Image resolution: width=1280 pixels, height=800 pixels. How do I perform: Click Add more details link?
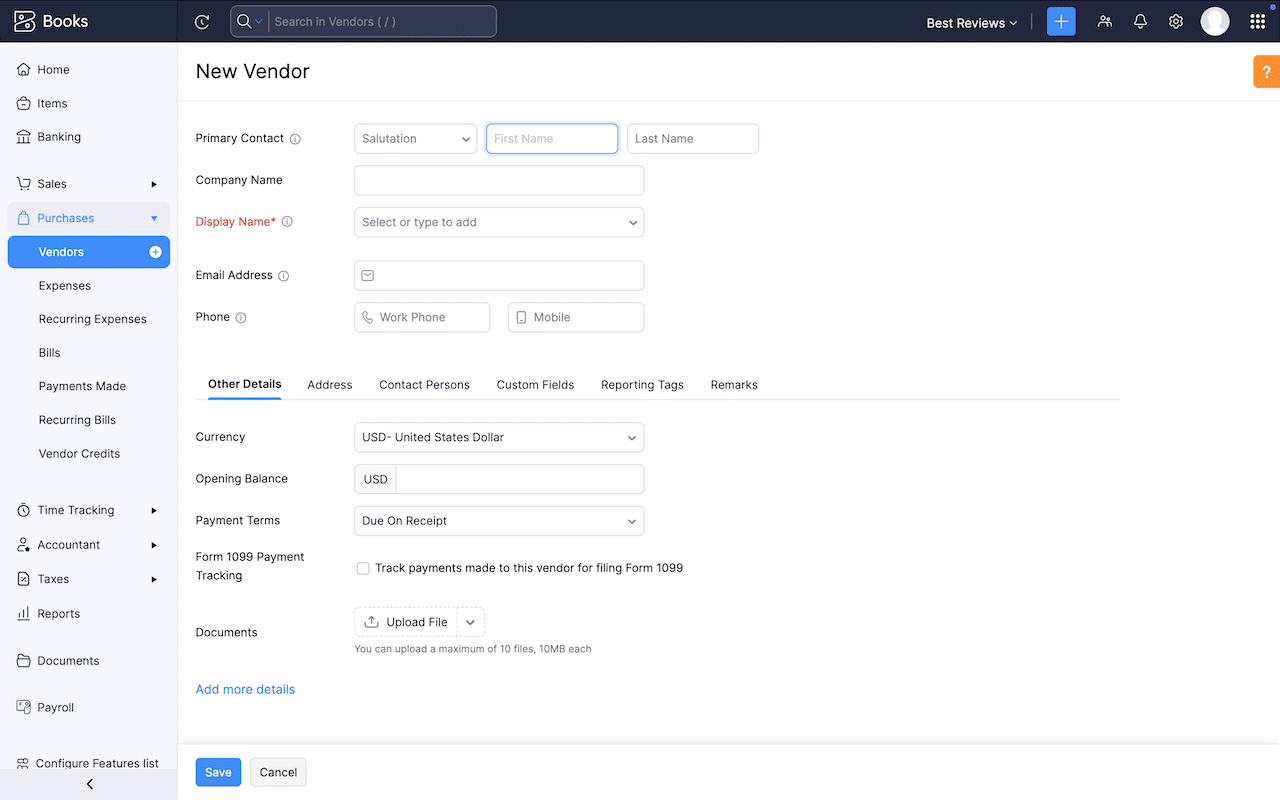(245, 689)
